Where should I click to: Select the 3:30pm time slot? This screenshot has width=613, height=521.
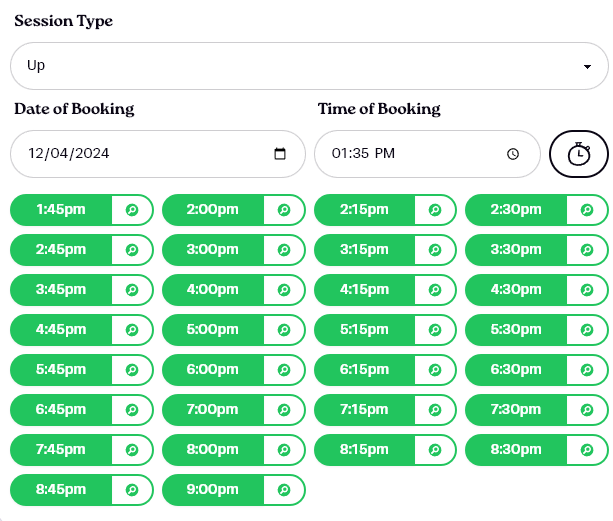tap(516, 250)
